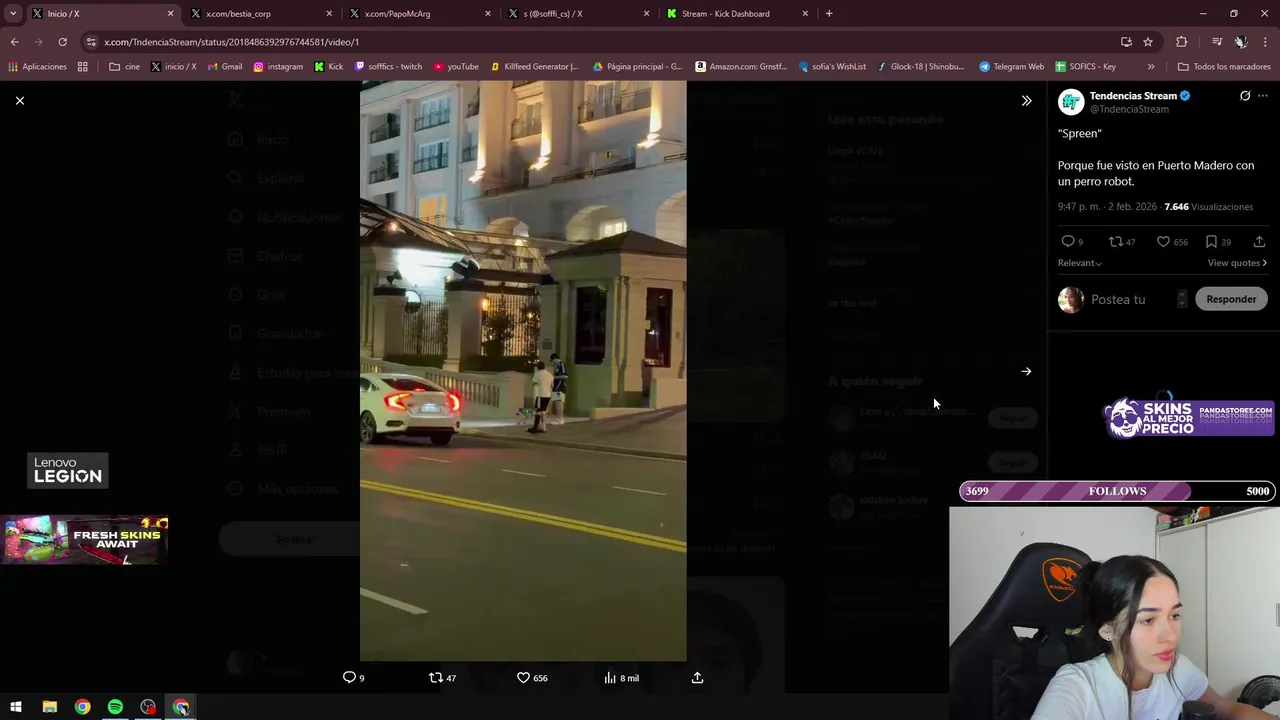Click the tweet timestamp 9:47 p. m.
Screen dimensions: 1280x720
(1107, 207)
